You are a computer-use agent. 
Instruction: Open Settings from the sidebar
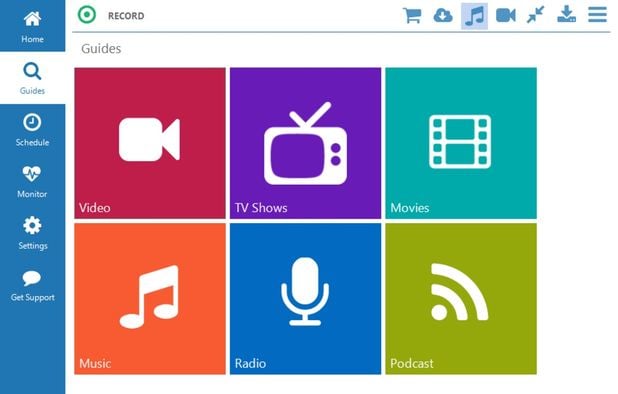pyautogui.click(x=32, y=233)
